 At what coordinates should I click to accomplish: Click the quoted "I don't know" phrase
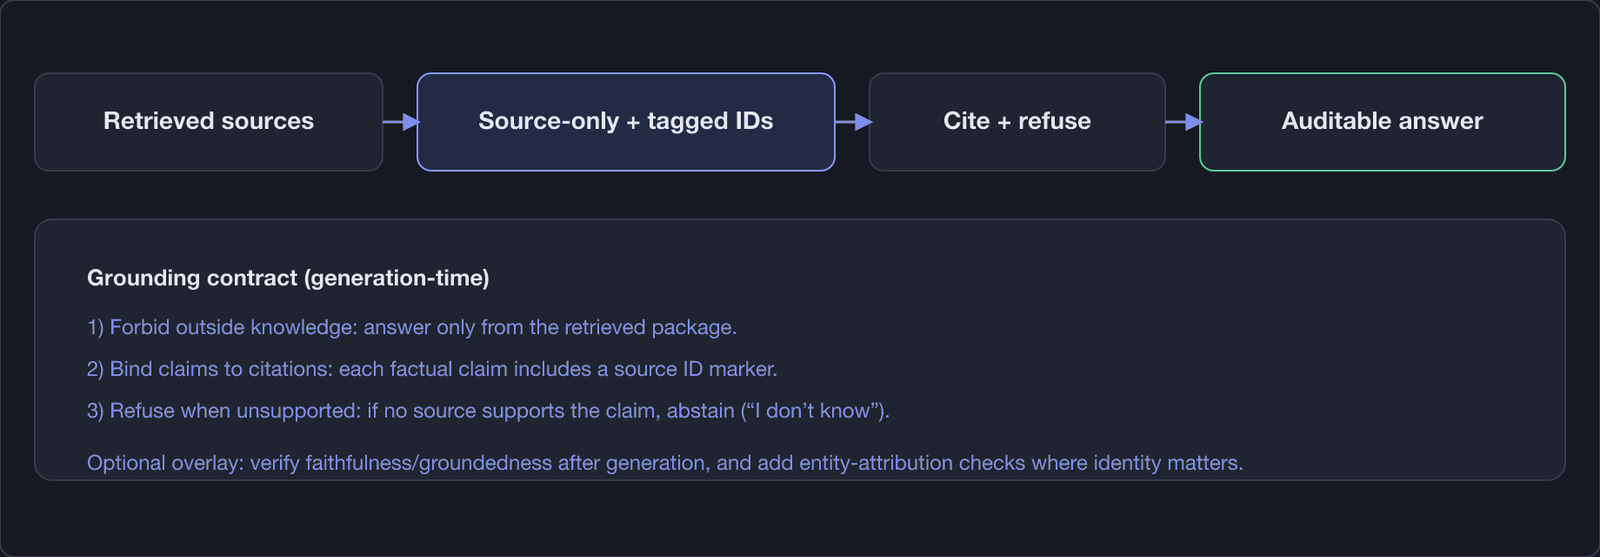810,411
